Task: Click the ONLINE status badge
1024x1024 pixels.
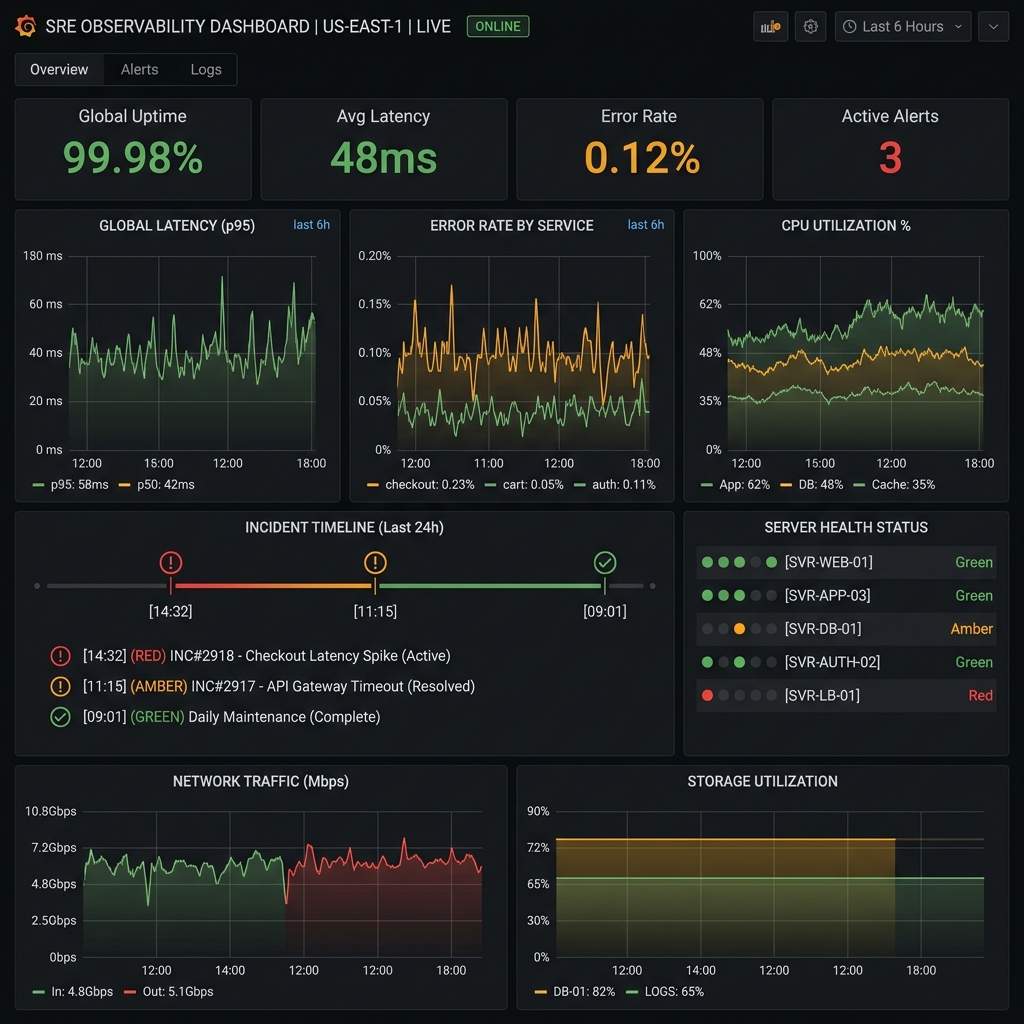Action: click(498, 26)
